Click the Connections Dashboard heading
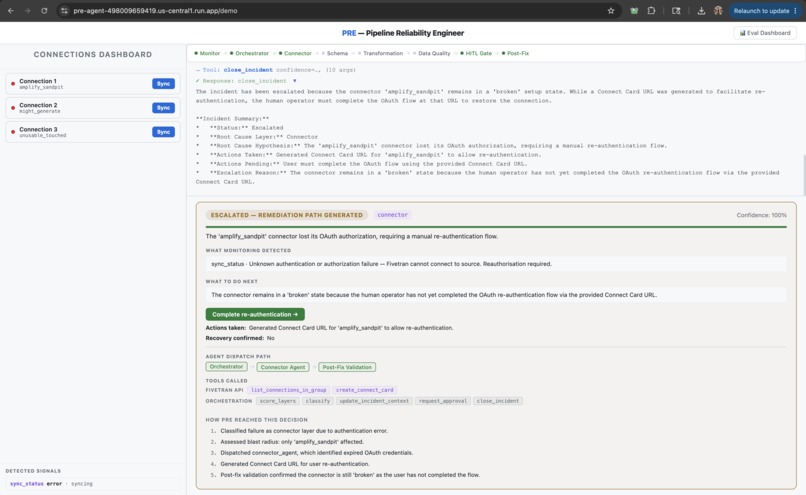The width and height of the screenshot is (806, 495). (93, 54)
